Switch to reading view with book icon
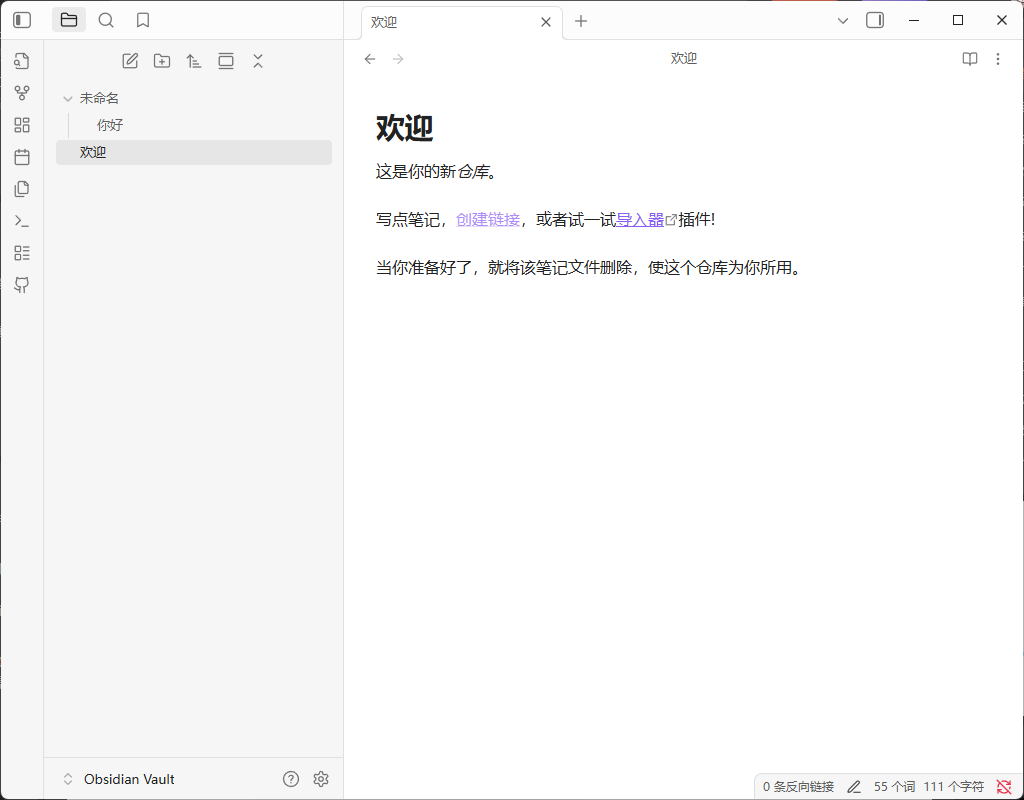Screen dimensions: 1024x800 [969, 59]
